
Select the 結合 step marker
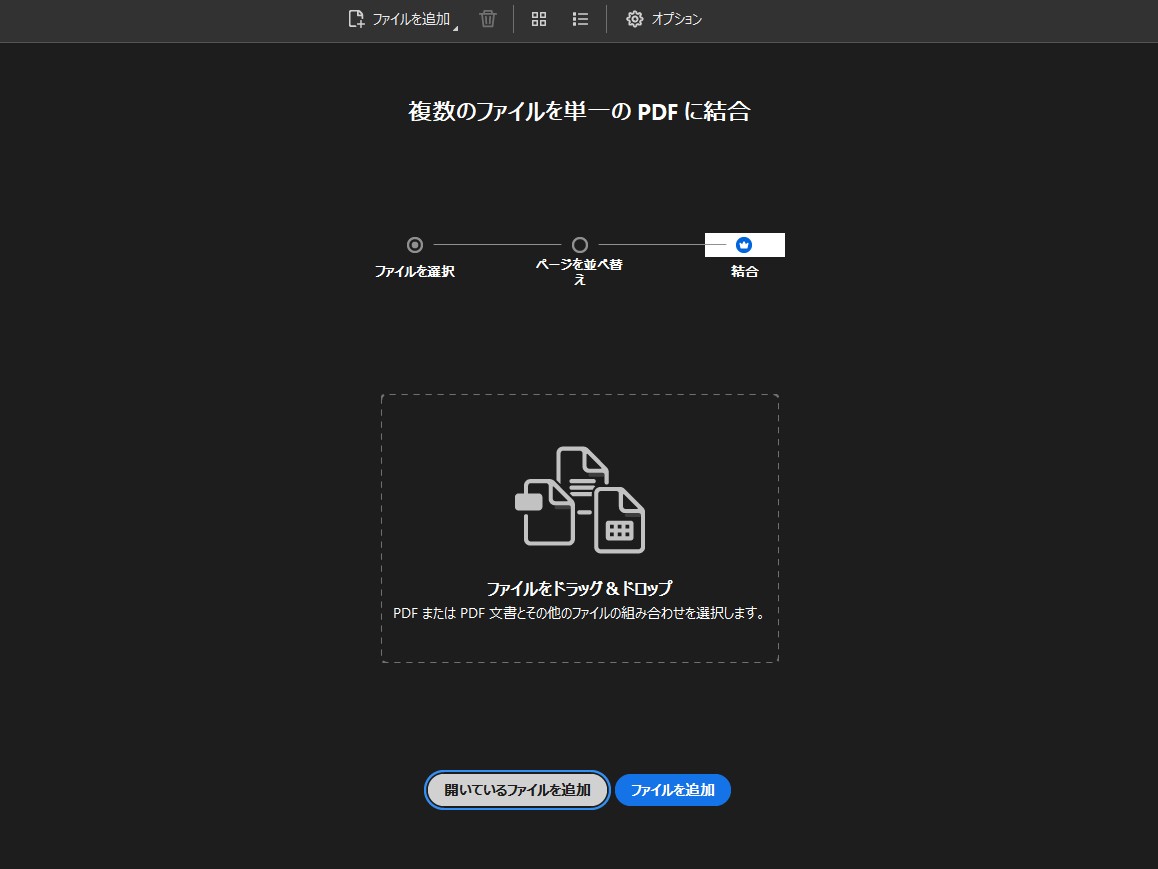(x=744, y=244)
